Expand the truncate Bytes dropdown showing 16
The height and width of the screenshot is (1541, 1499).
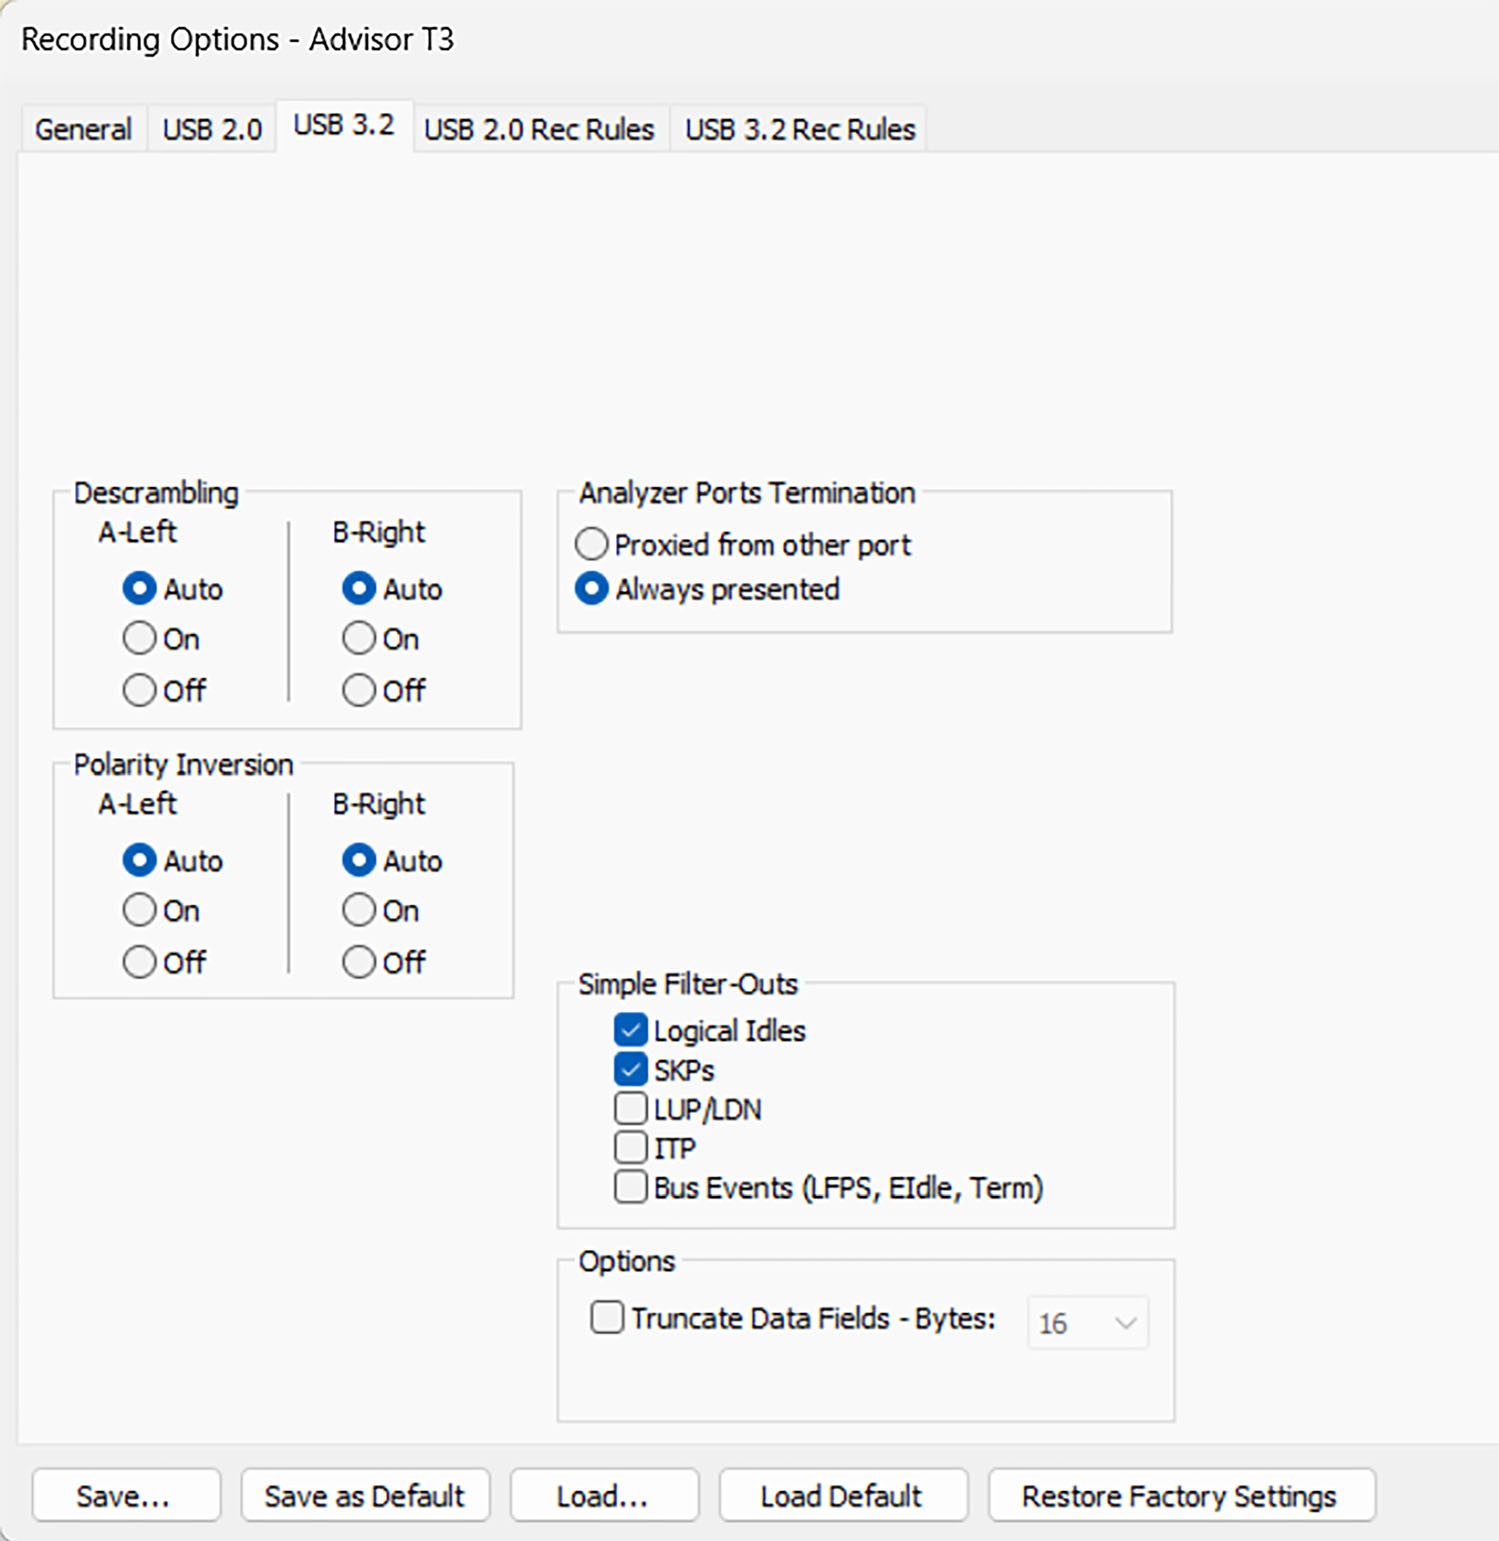(1088, 1323)
